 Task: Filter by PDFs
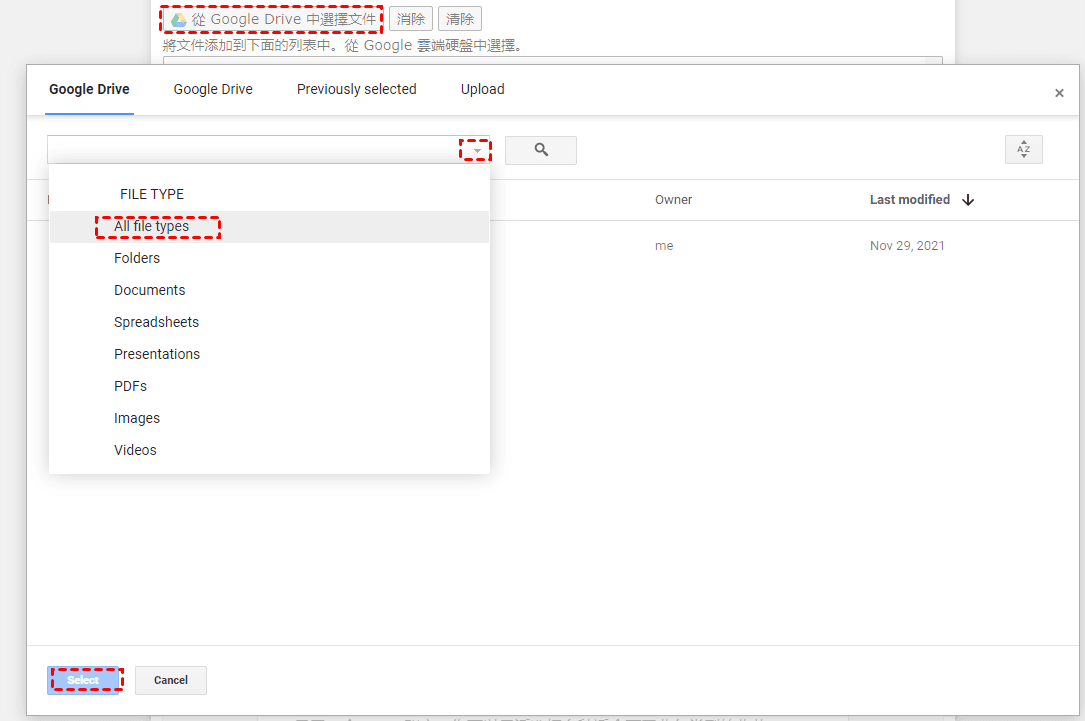[x=269, y=386]
